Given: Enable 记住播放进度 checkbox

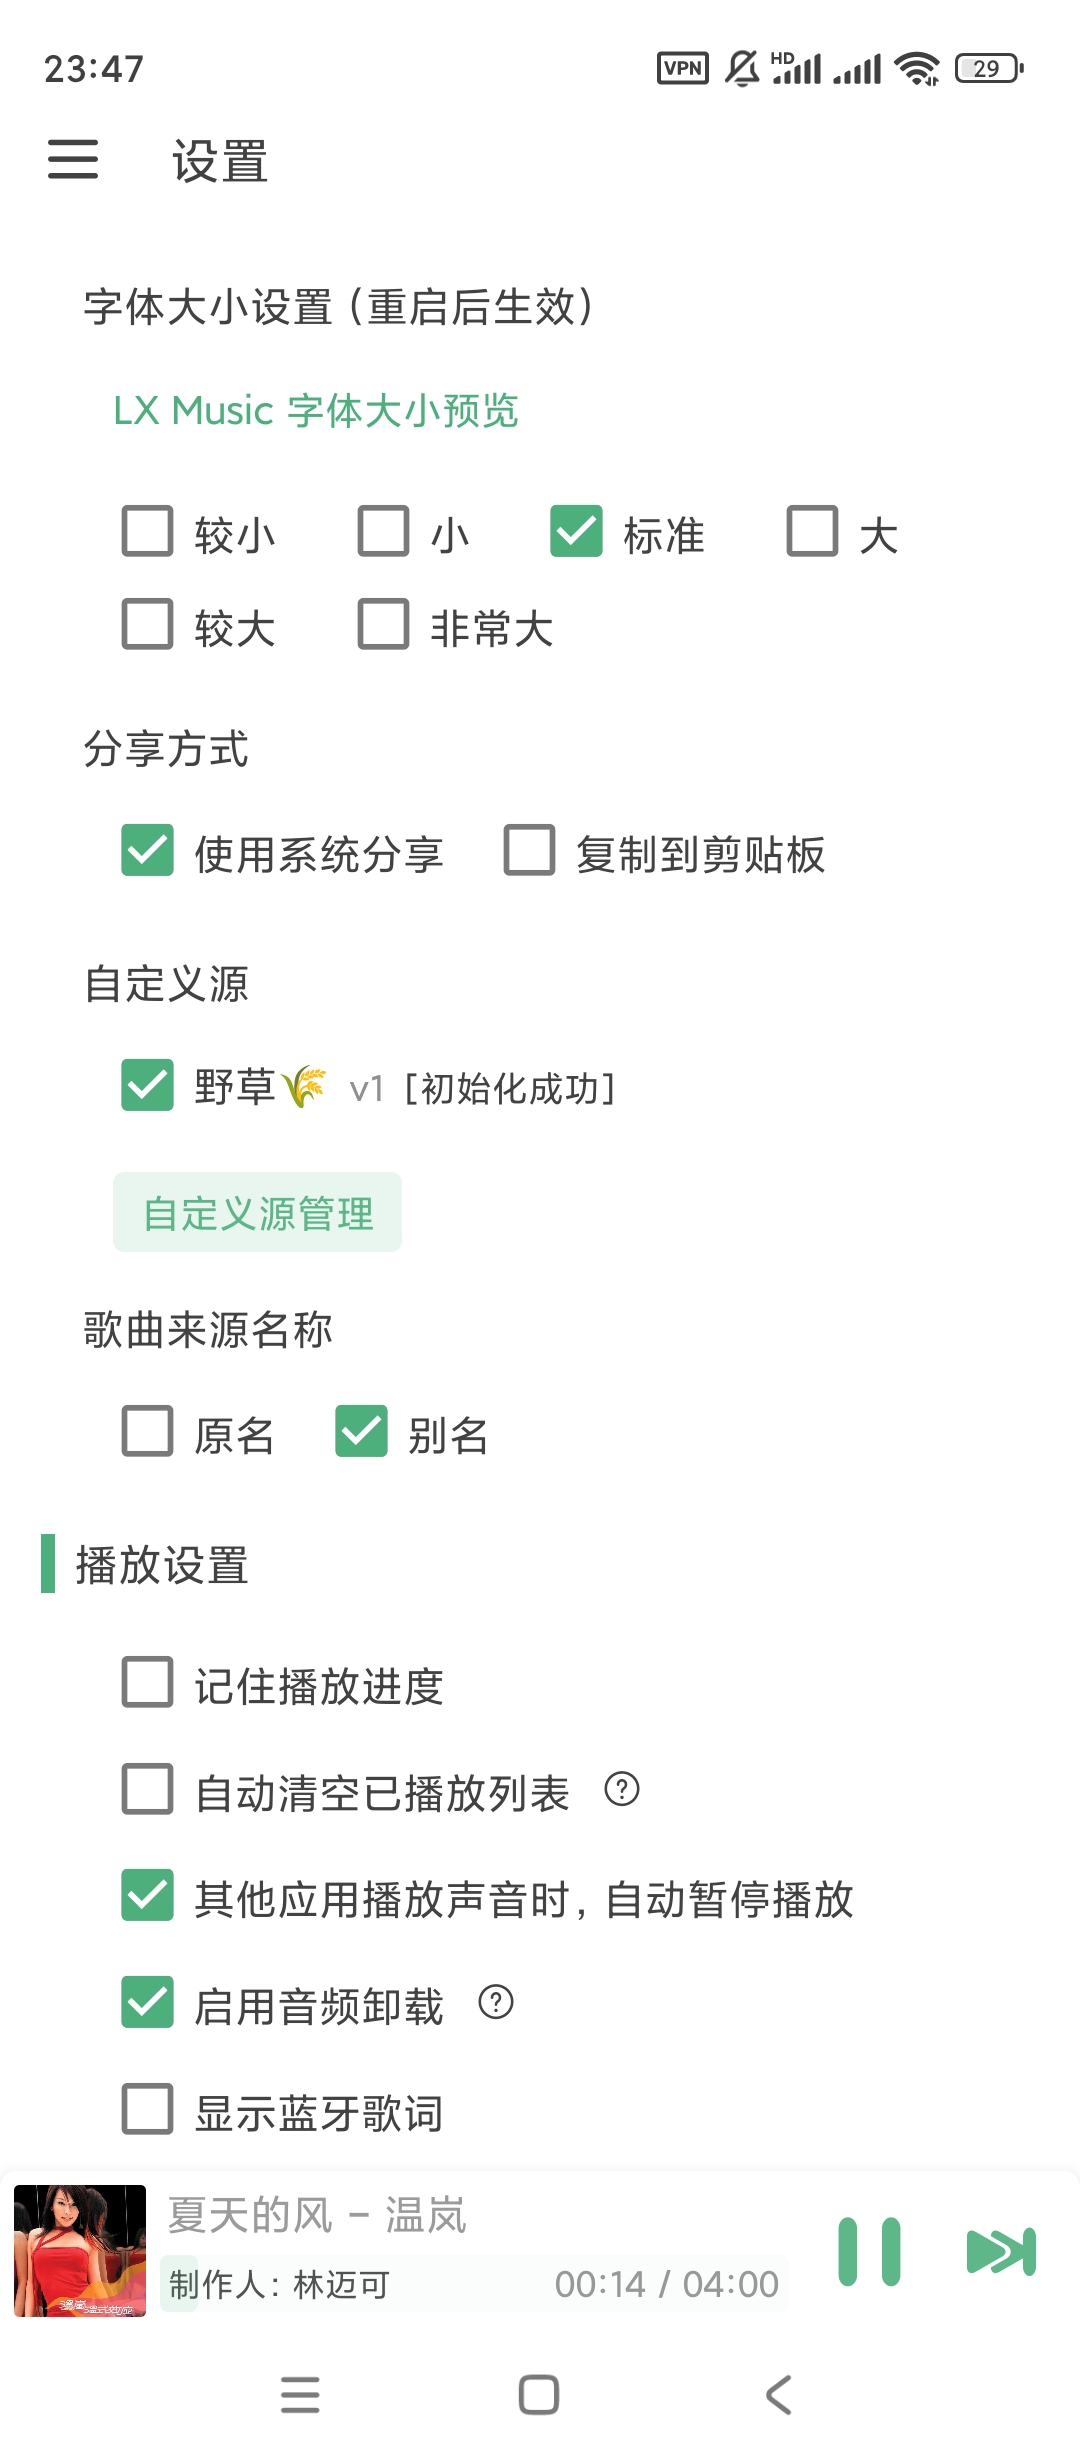Looking at the screenshot, I should [148, 1682].
